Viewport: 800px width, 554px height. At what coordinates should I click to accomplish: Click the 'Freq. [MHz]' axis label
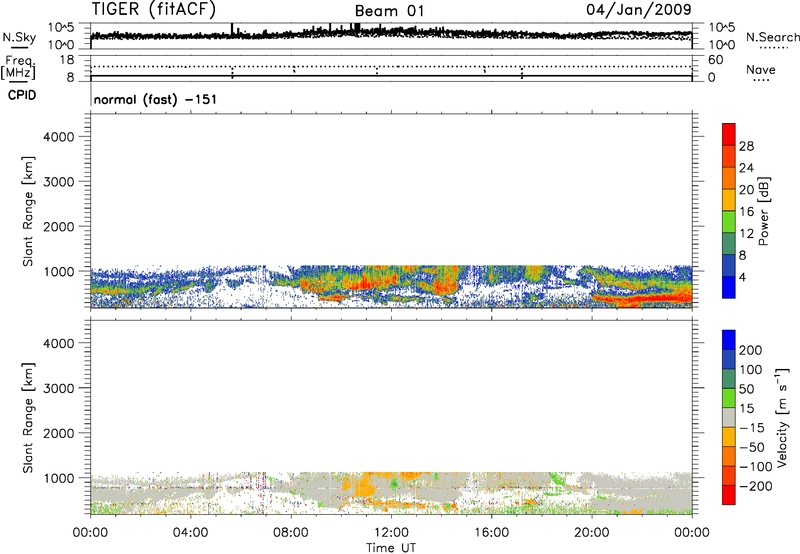click(x=19, y=67)
